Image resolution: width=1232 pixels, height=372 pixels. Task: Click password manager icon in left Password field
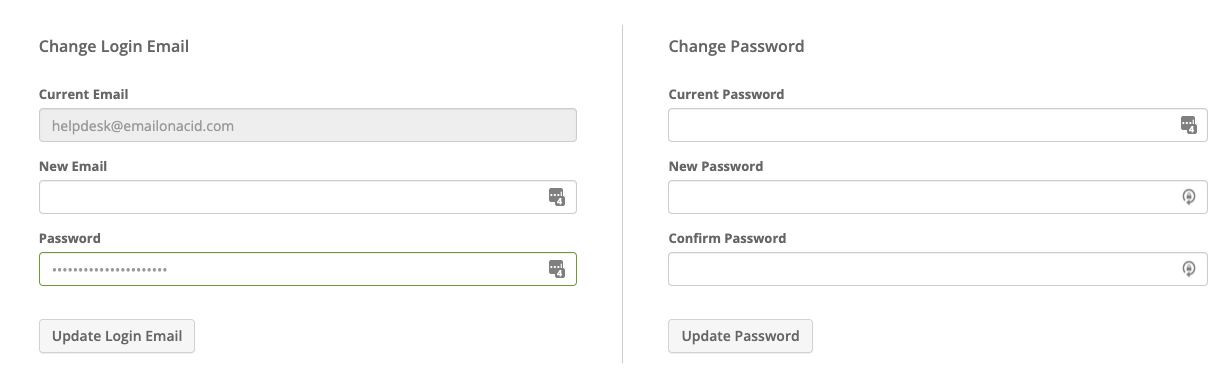pyautogui.click(x=557, y=269)
